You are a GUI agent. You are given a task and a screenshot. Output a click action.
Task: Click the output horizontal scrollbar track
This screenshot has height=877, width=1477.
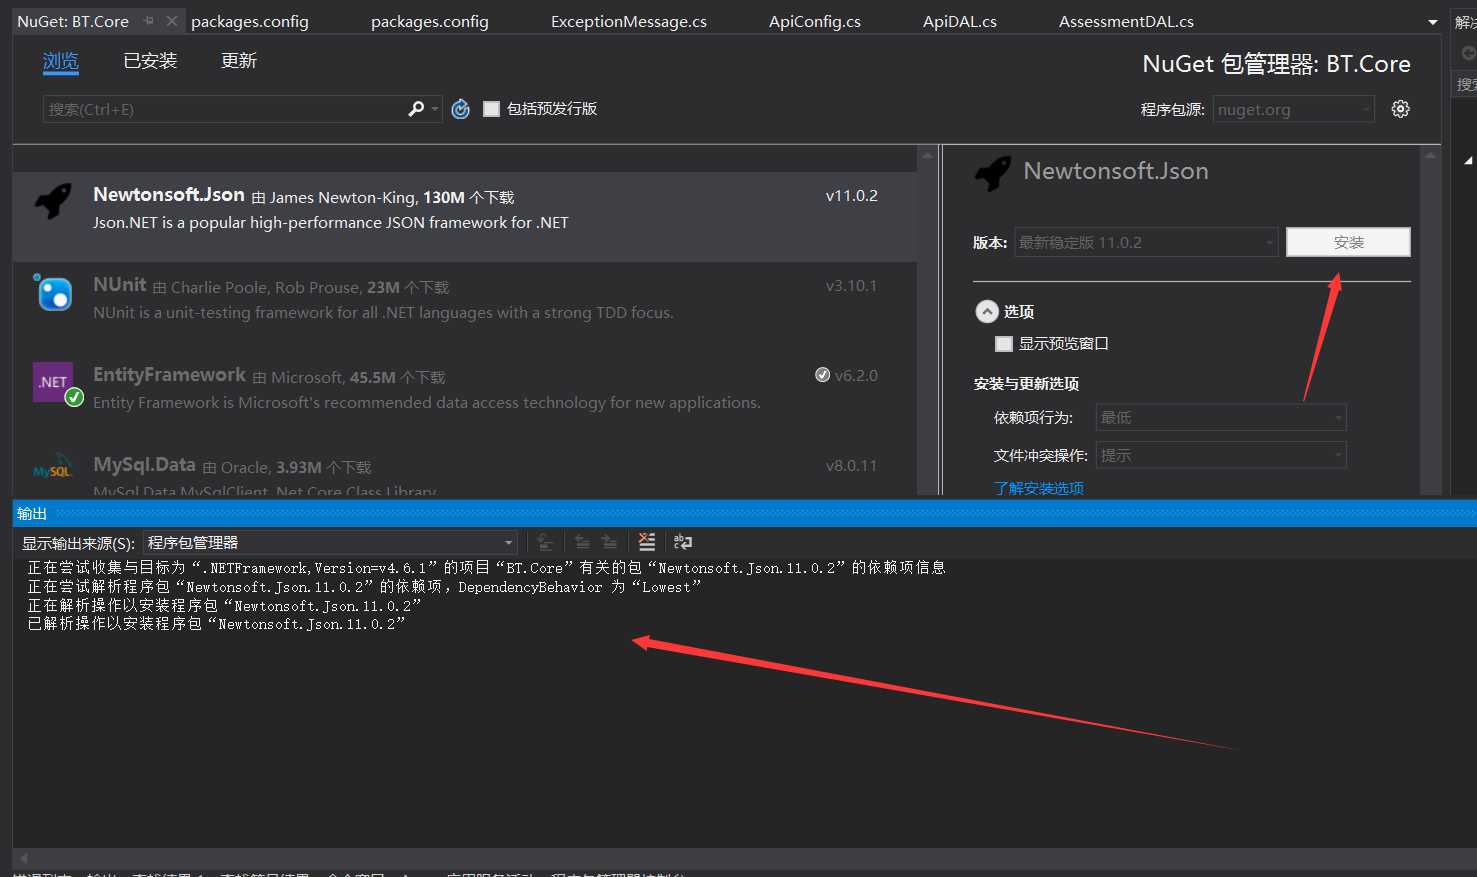[x=745, y=858]
